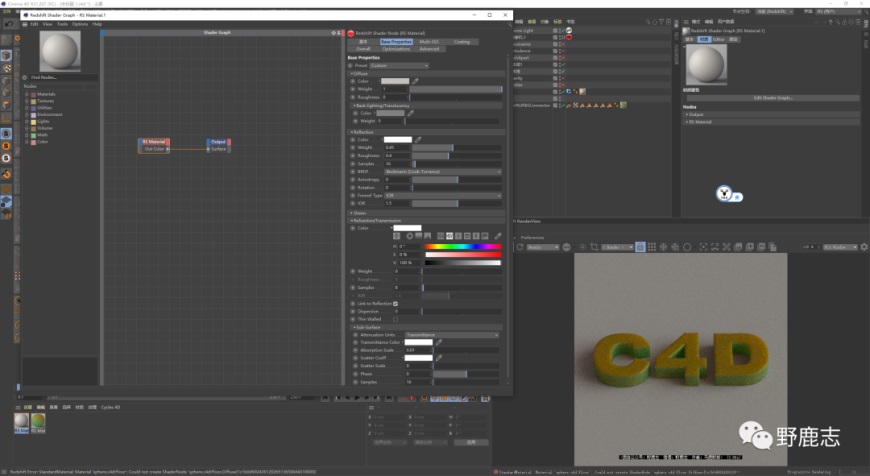The image size is (870, 476).
Task: Click the Find Nodes search field
Action: 63,77
